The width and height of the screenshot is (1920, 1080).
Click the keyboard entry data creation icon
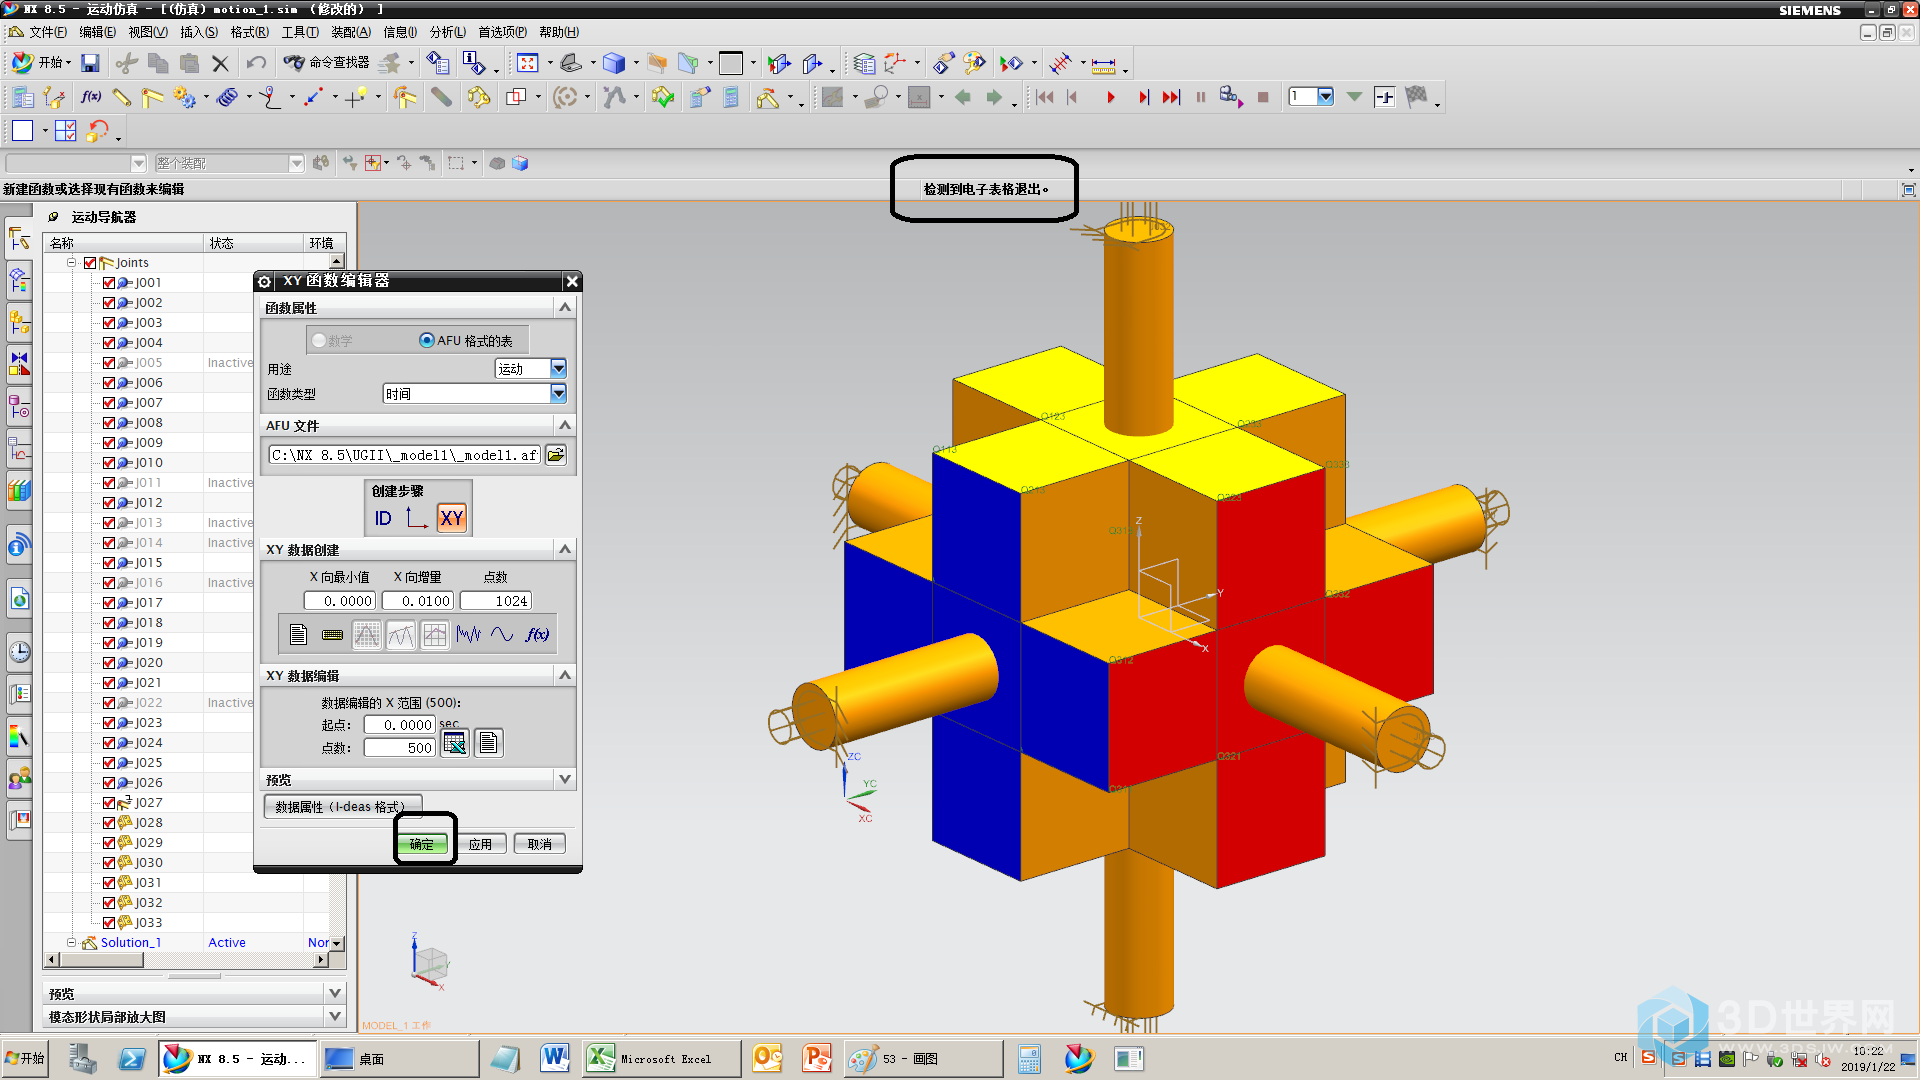332,634
